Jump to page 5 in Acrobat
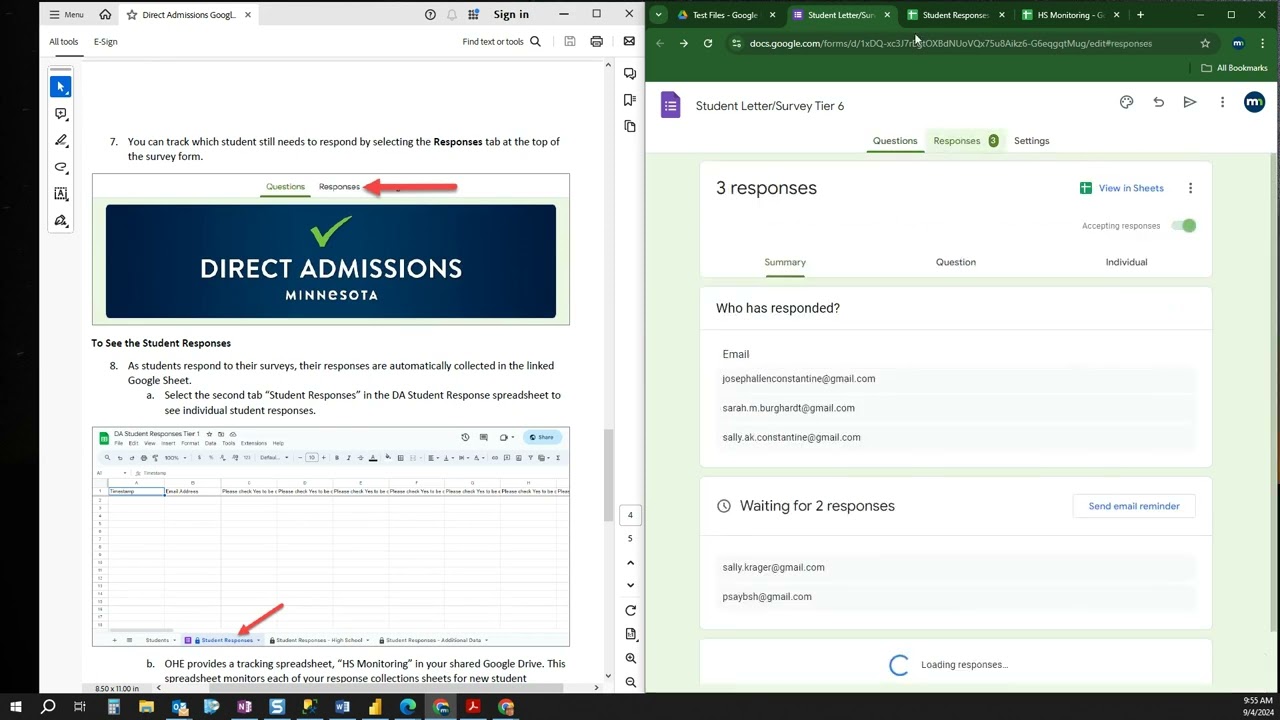The width and height of the screenshot is (1280, 720). point(630,538)
